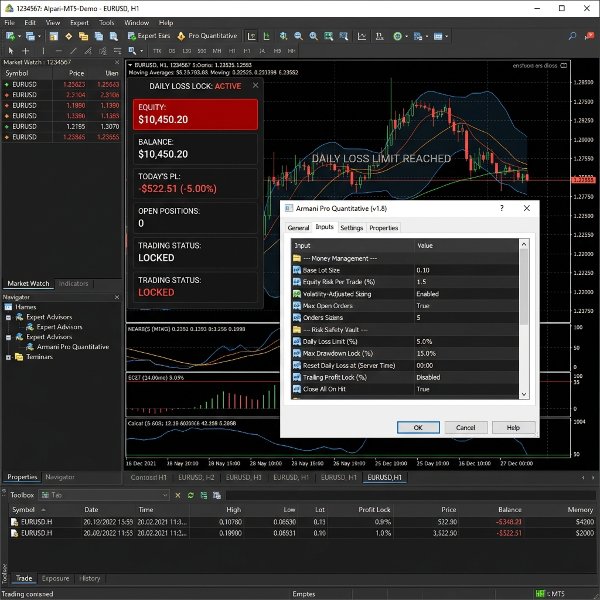The image size is (600, 600).
Task: Open the green circle icon's dropdown arrow
Action: (x=406, y=37)
